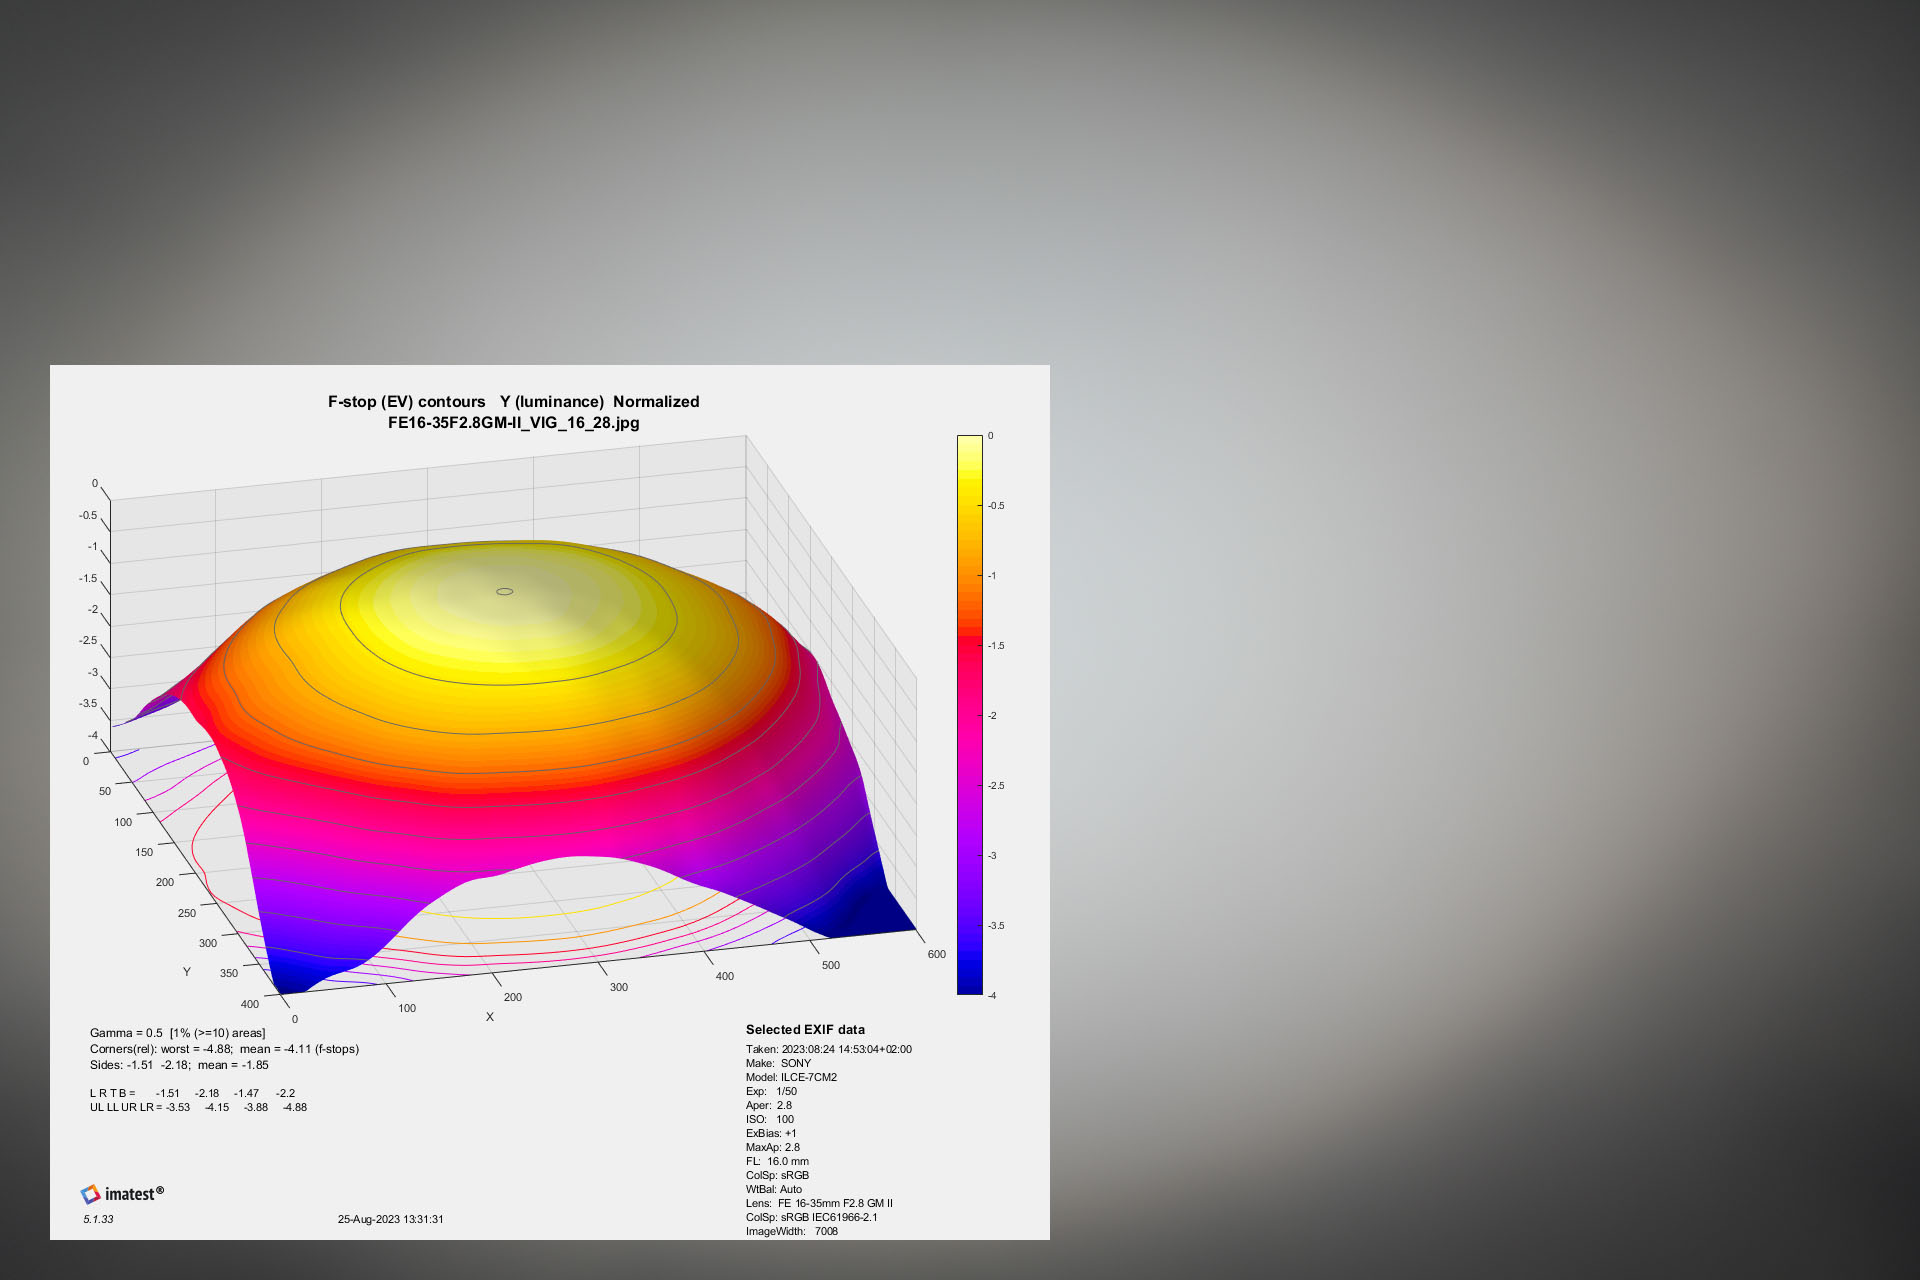
Task: Click the 'UL LL UR LR' corner values row
Action: point(198,1108)
